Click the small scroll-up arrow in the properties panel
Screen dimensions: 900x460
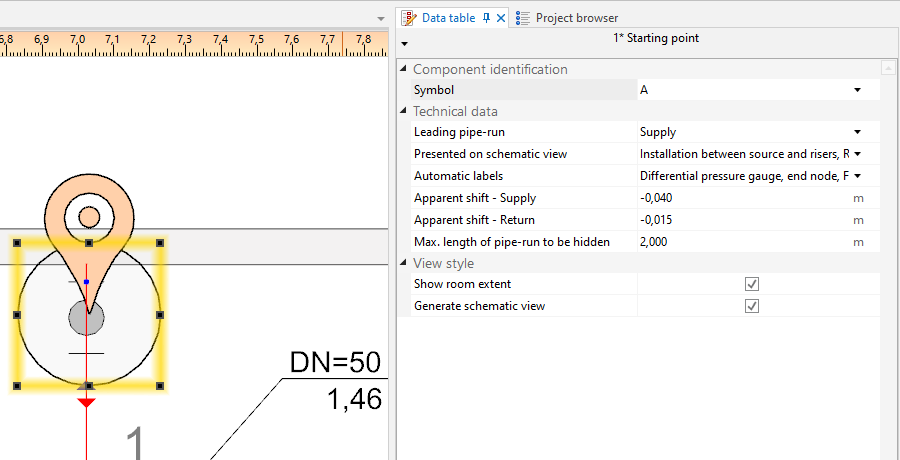click(x=887, y=69)
